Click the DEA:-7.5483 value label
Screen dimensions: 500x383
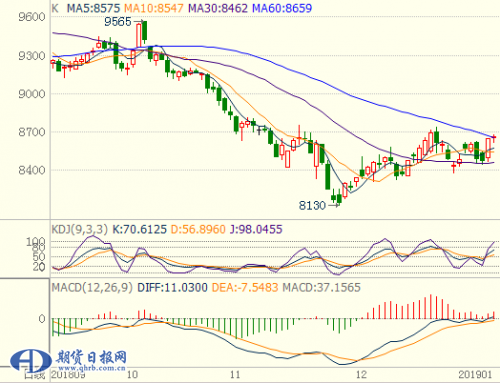(x=245, y=287)
